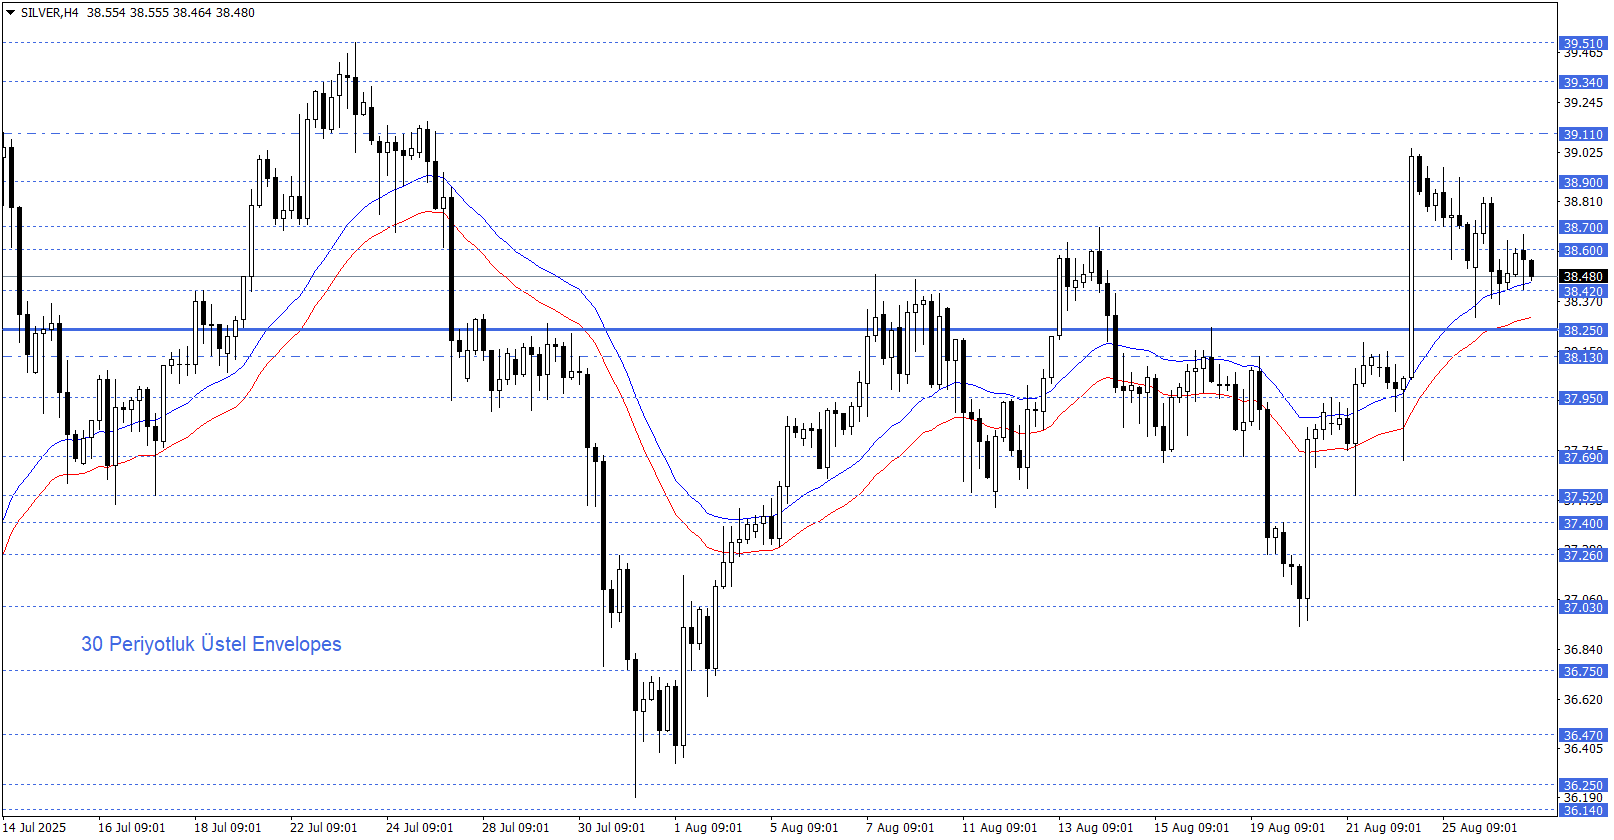Select the 36.750 price level label
This screenshot has height=840, width=1614.
pos(1583,671)
